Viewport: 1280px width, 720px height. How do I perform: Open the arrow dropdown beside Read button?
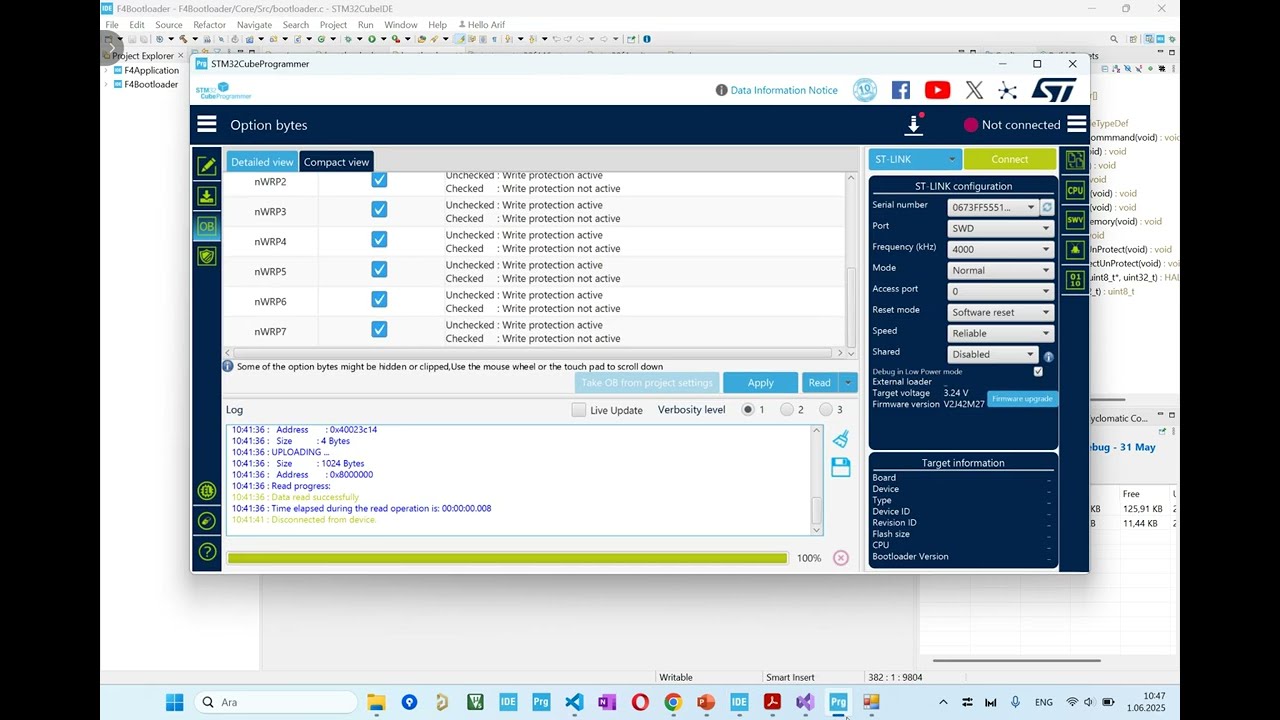pyautogui.click(x=848, y=382)
